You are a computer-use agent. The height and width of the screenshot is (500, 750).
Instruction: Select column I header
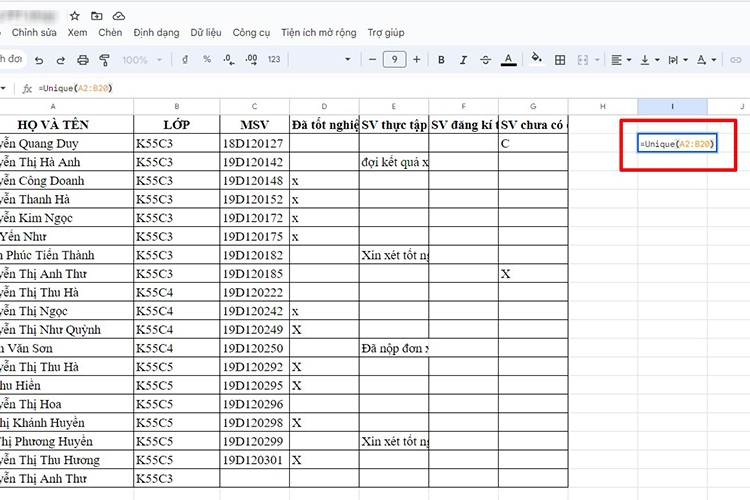pos(673,106)
